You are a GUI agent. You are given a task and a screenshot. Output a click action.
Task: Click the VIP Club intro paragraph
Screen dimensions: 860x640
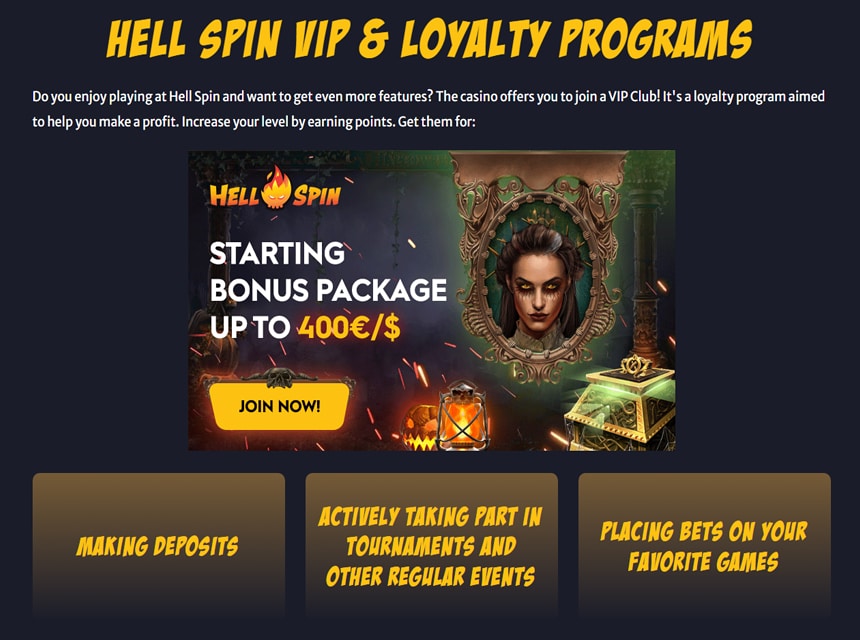pyautogui.click(x=428, y=109)
